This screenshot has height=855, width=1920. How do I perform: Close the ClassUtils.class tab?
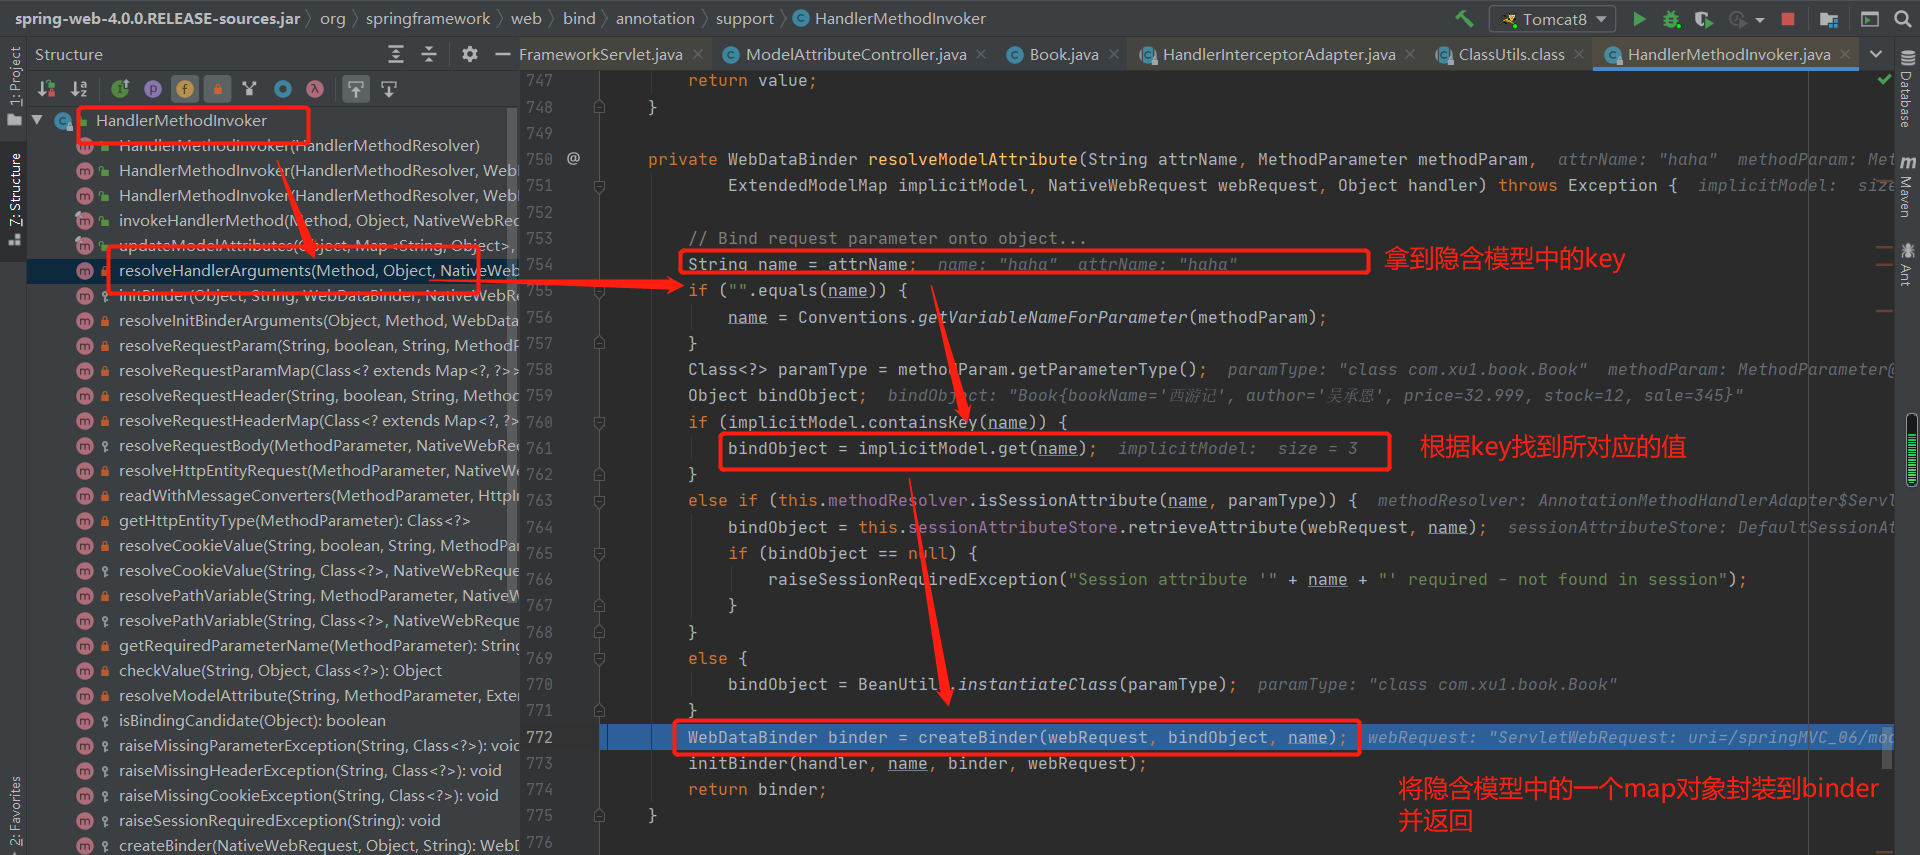pos(1580,54)
